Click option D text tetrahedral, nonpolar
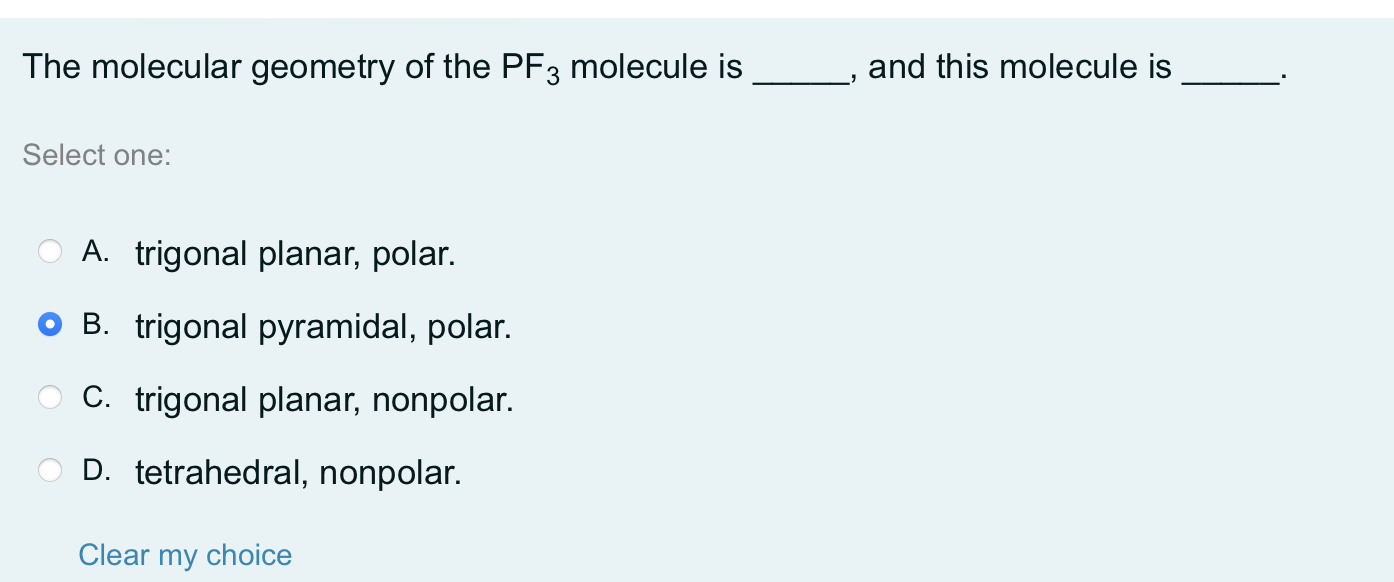The image size is (1394, 582). [x=297, y=471]
